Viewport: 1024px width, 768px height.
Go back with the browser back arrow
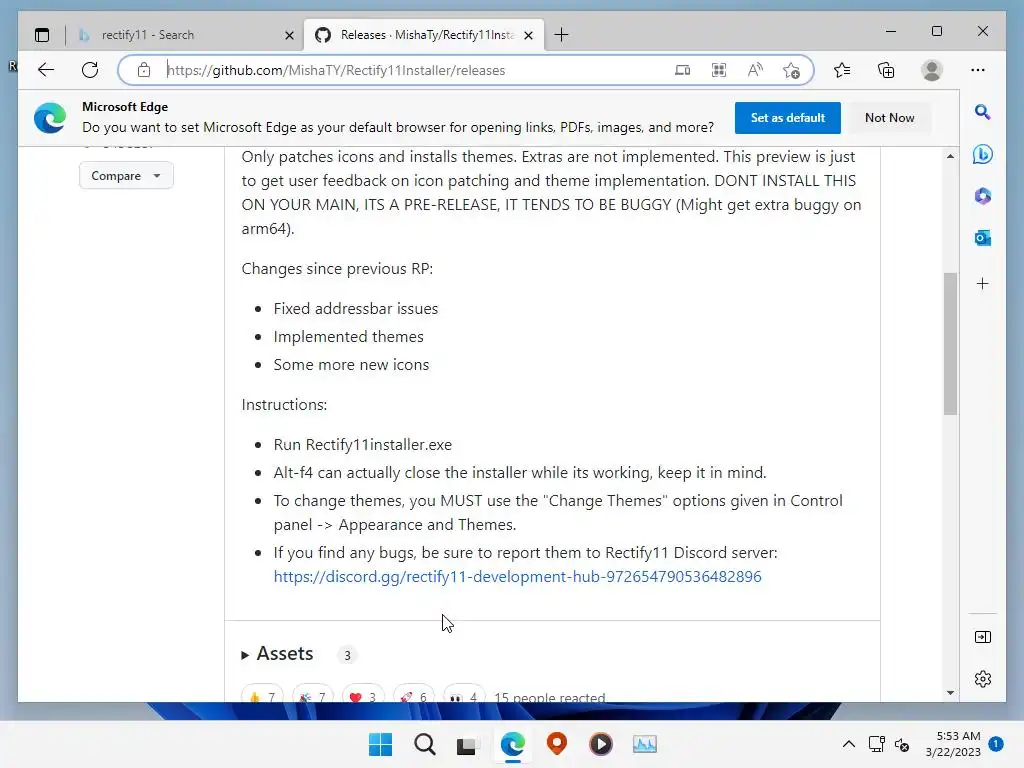[46, 70]
